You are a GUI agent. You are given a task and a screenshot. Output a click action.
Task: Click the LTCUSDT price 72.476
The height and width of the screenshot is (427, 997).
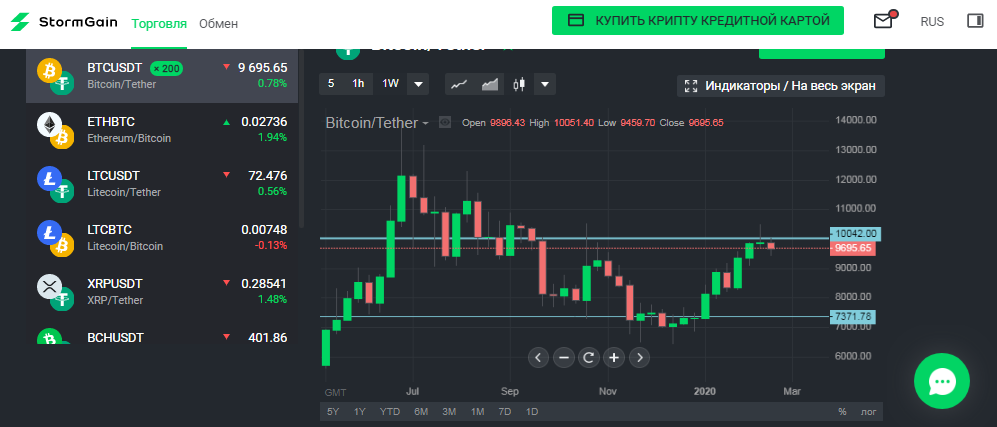click(268, 175)
